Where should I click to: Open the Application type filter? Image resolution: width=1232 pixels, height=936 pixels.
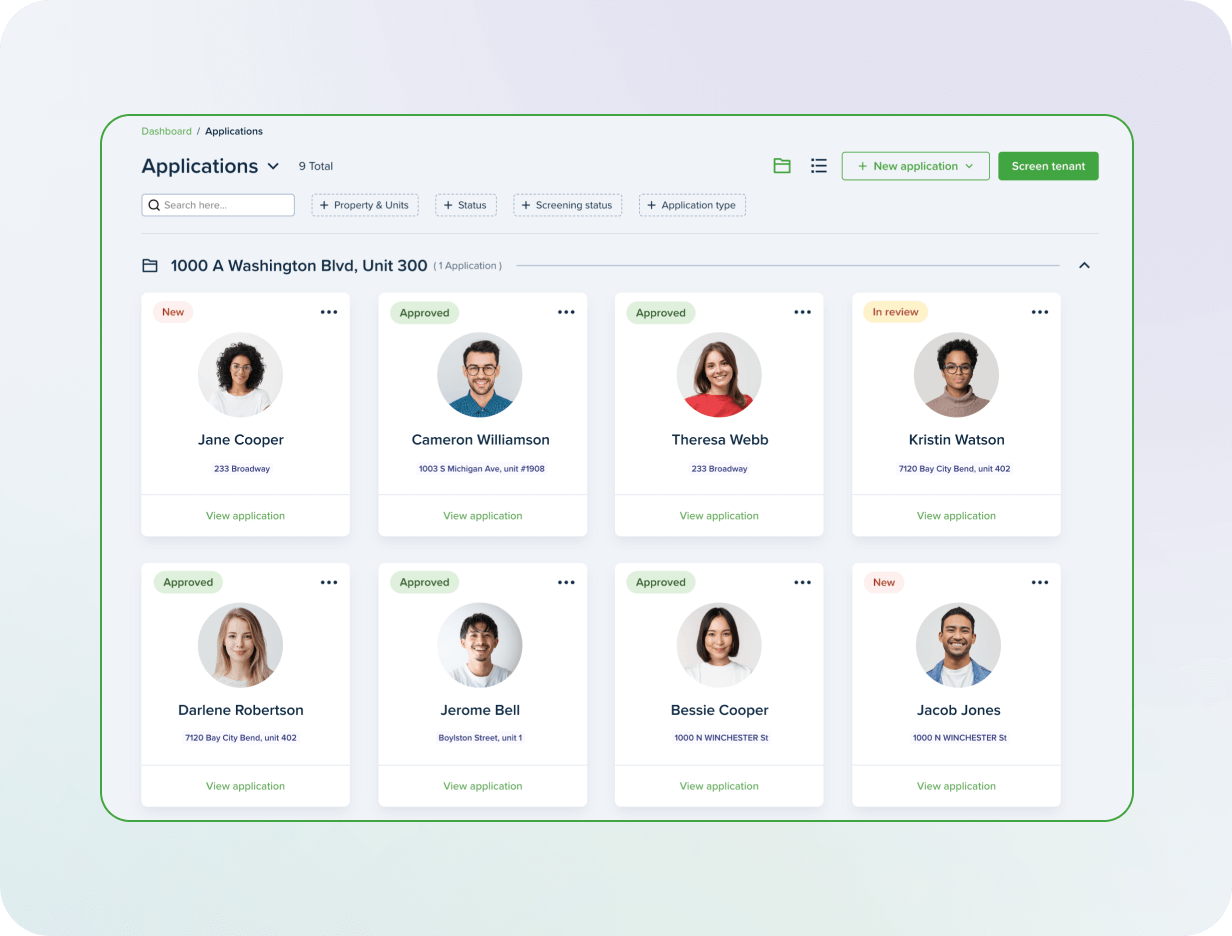(x=692, y=204)
